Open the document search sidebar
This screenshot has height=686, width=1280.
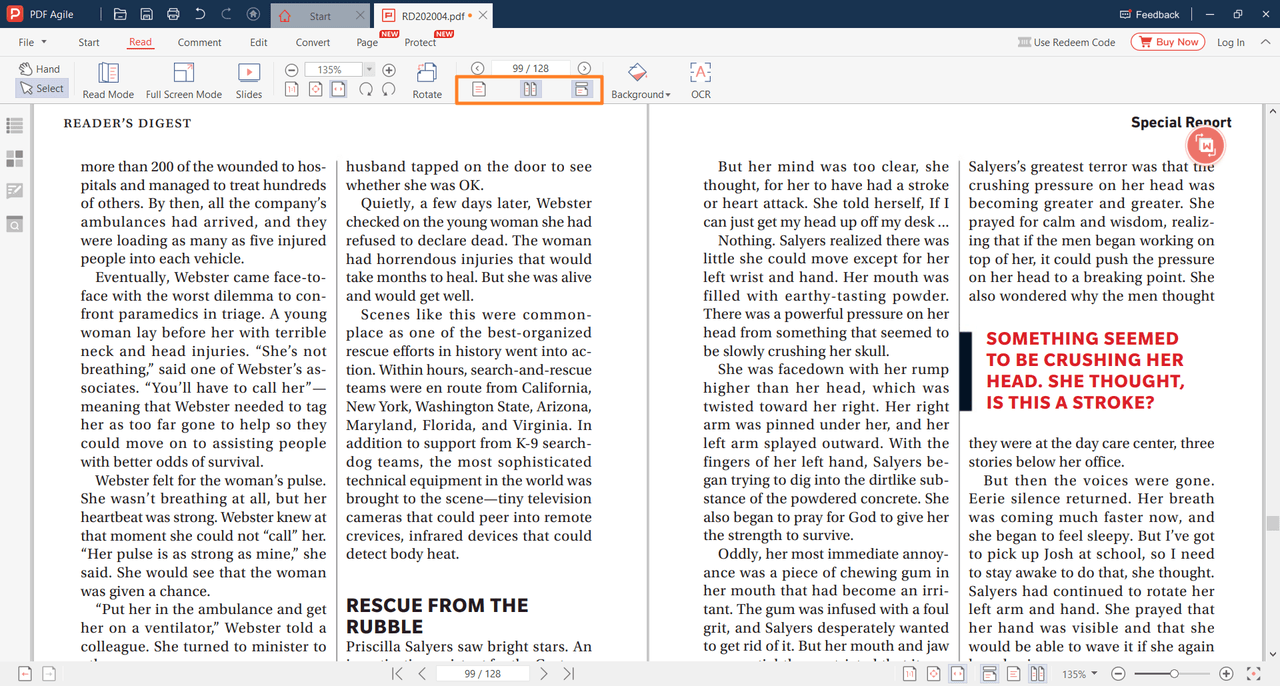click(13, 223)
